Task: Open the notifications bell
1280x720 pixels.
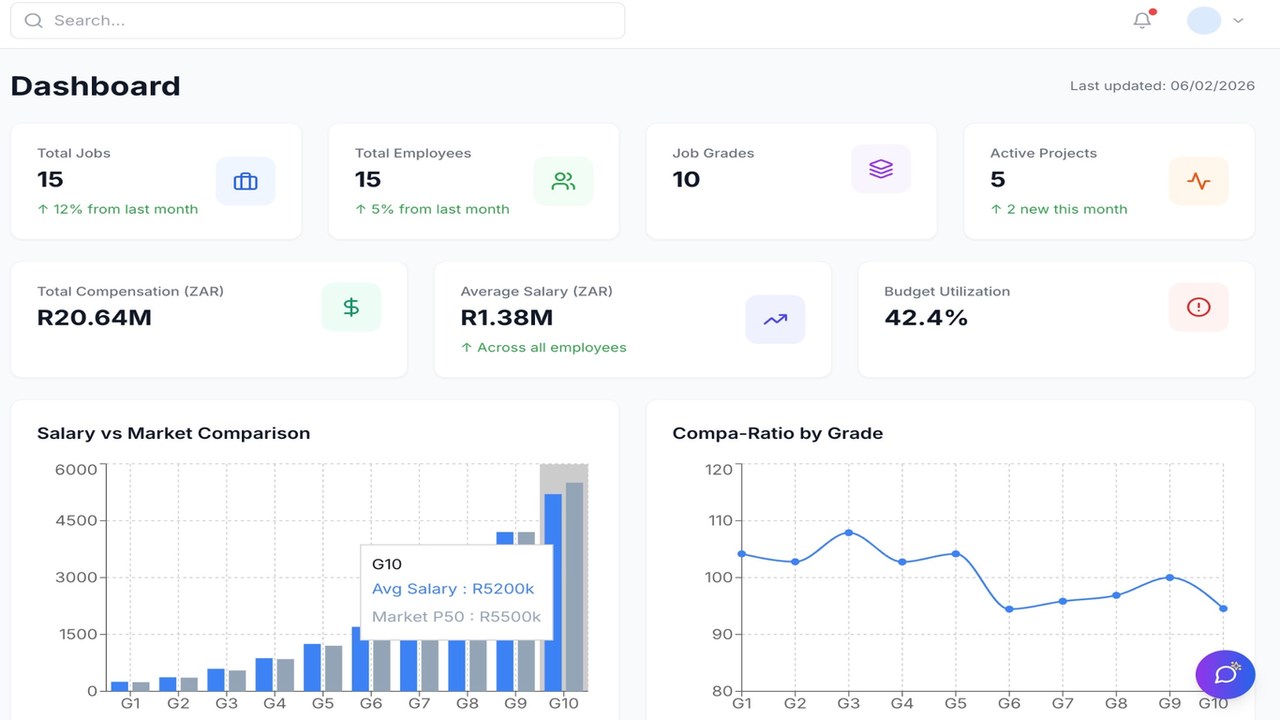Action: point(1142,20)
